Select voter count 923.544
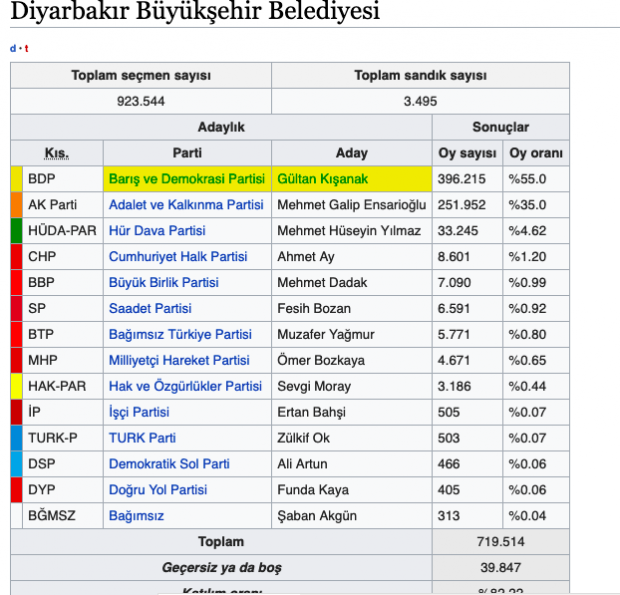The image size is (620, 595). click(x=141, y=101)
